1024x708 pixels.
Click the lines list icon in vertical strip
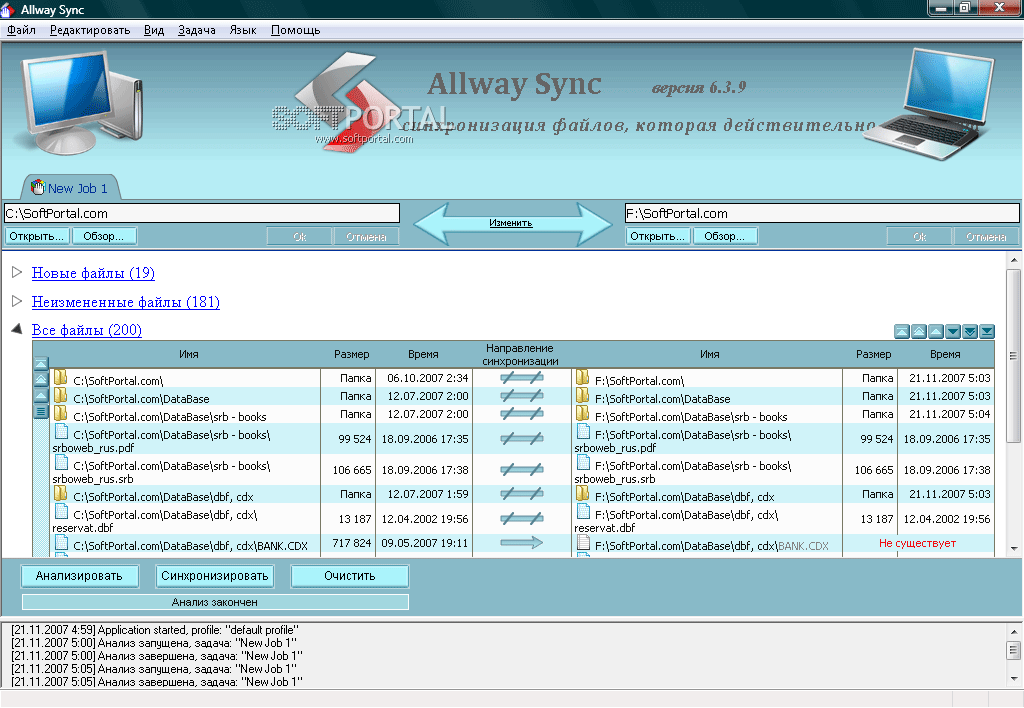(41, 411)
